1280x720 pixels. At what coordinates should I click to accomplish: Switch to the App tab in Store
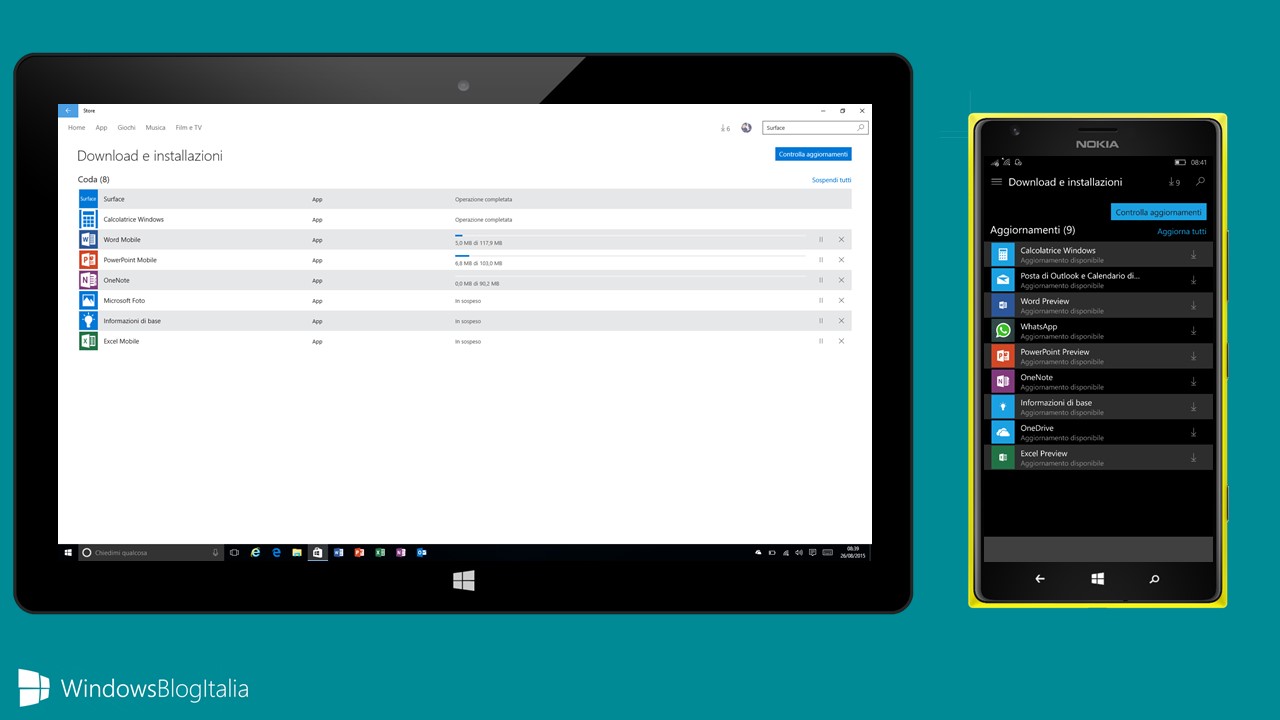(101, 128)
